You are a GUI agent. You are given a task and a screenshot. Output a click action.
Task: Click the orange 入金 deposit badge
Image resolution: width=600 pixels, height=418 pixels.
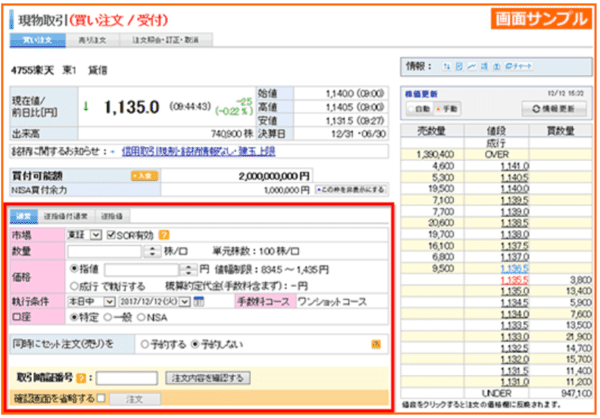tap(143, 174)
